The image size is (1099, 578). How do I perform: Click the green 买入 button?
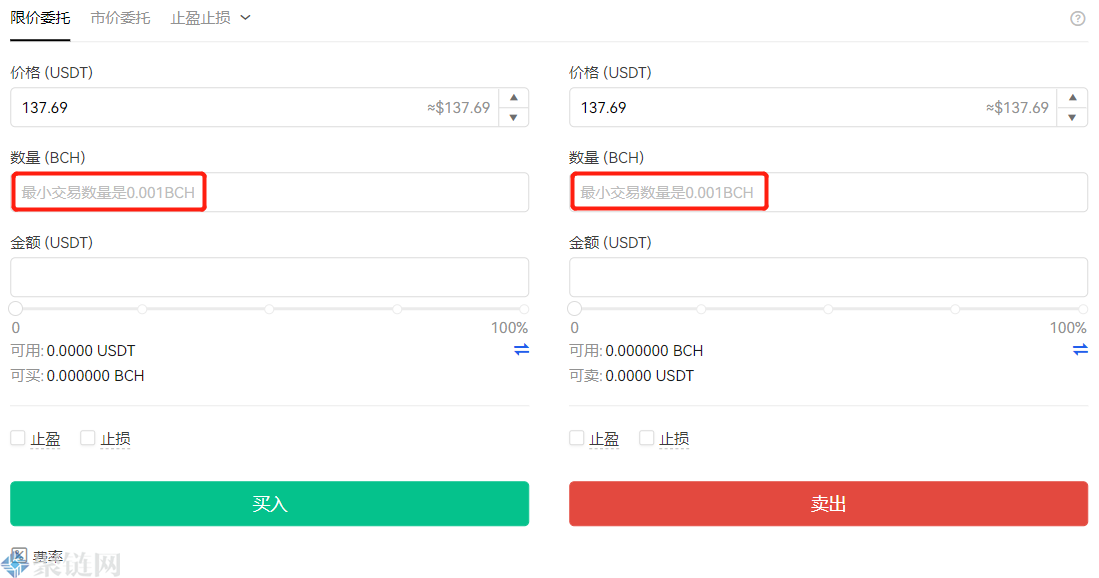pos(269,503)
